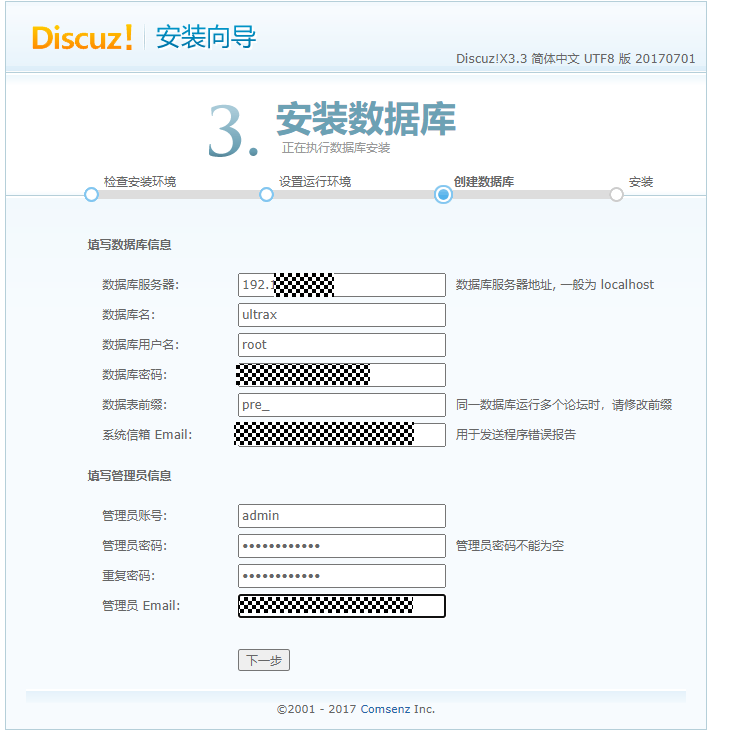Click the 设置运行环境 step circle
738x732 pixels.
tap(266, 194)
